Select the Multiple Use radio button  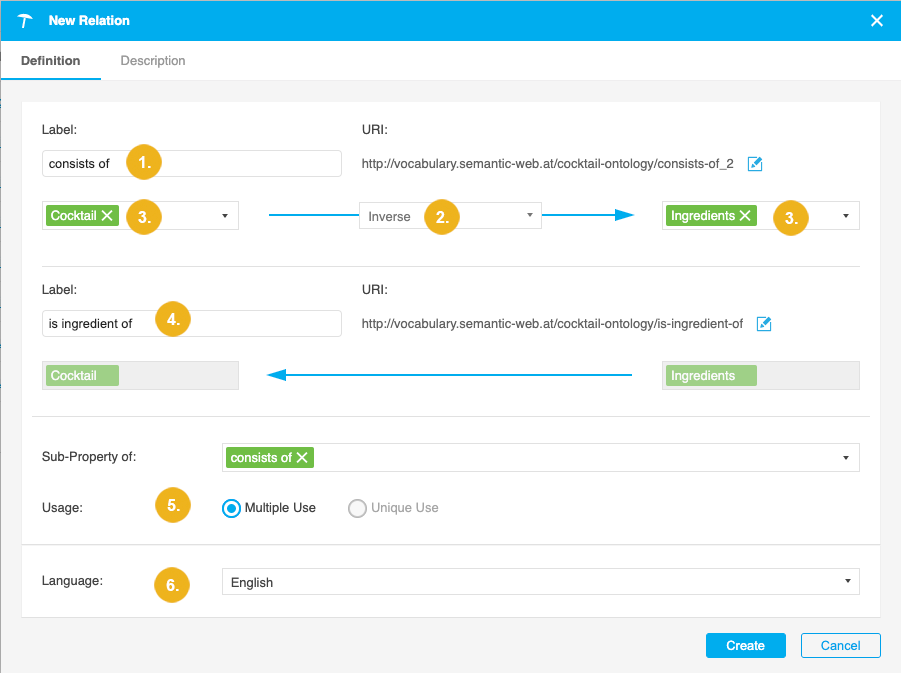pyautogui.click(x=231, y=508)
